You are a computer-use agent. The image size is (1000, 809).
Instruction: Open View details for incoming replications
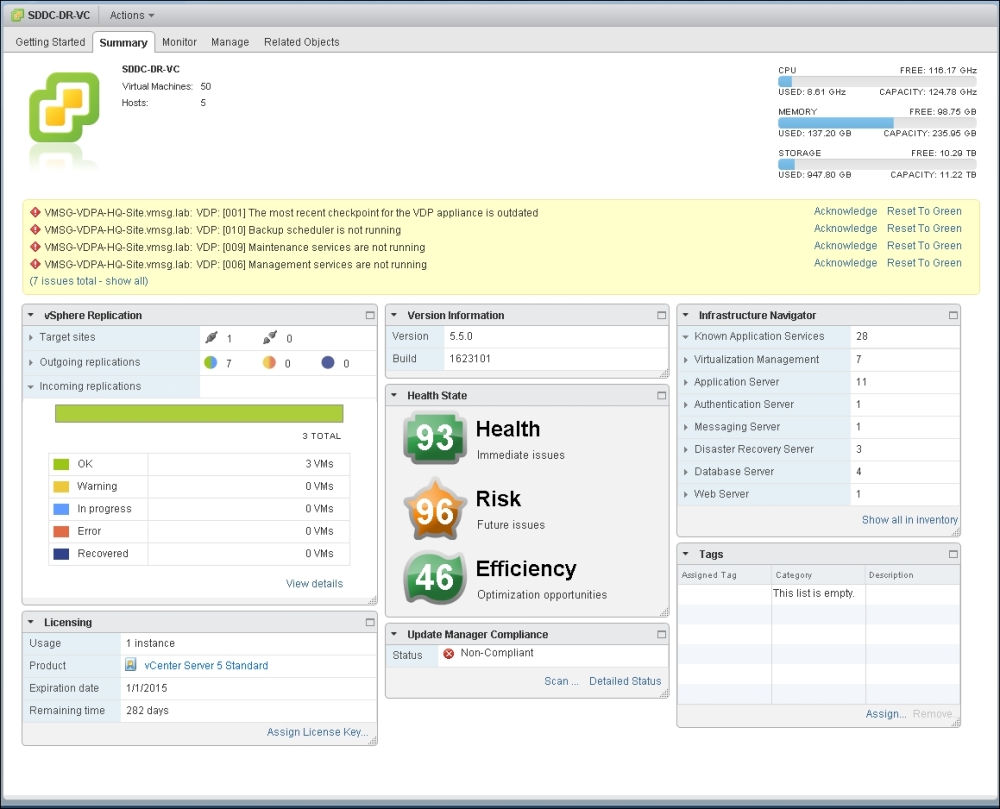click(314, 583)
